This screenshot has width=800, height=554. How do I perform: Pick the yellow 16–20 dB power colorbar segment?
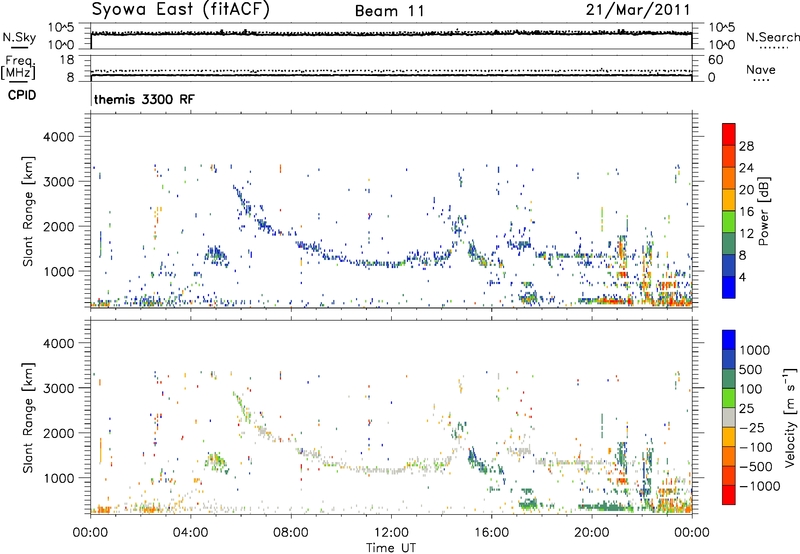pyautogui.click(x=729, y=199)
